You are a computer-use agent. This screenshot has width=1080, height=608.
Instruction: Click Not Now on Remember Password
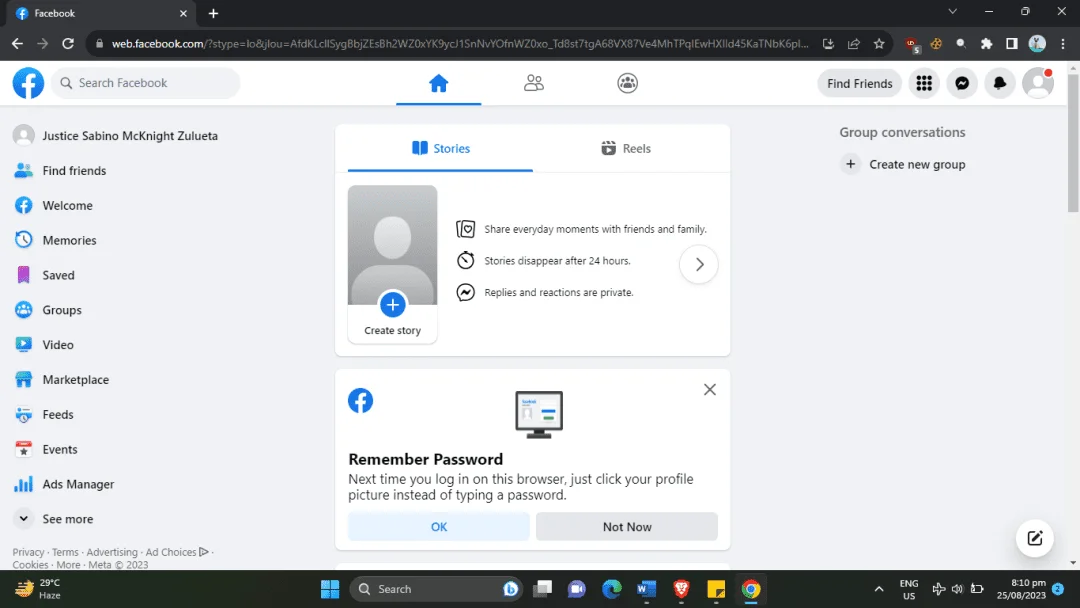[x=627, y=527]
